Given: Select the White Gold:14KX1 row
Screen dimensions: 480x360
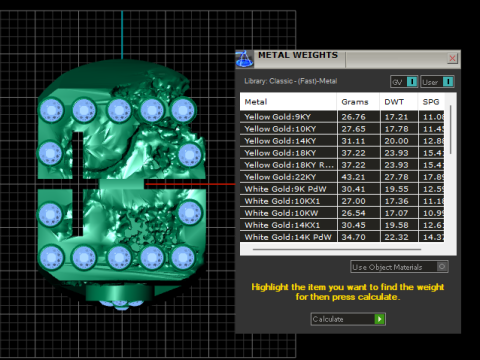Looking at the screenshot, I should (342, 225).
